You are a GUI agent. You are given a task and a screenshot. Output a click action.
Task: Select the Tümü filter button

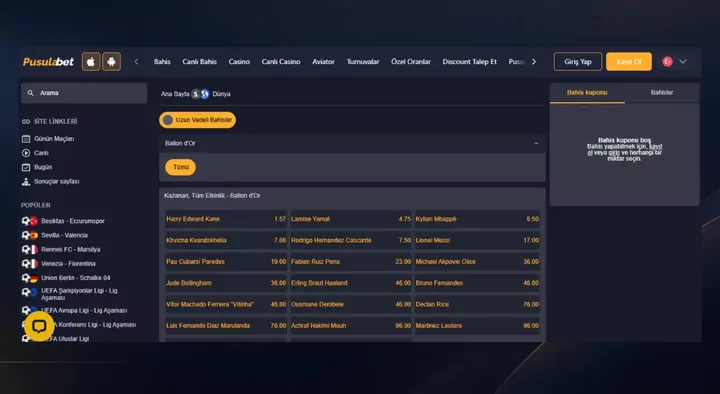pos(181,167)
